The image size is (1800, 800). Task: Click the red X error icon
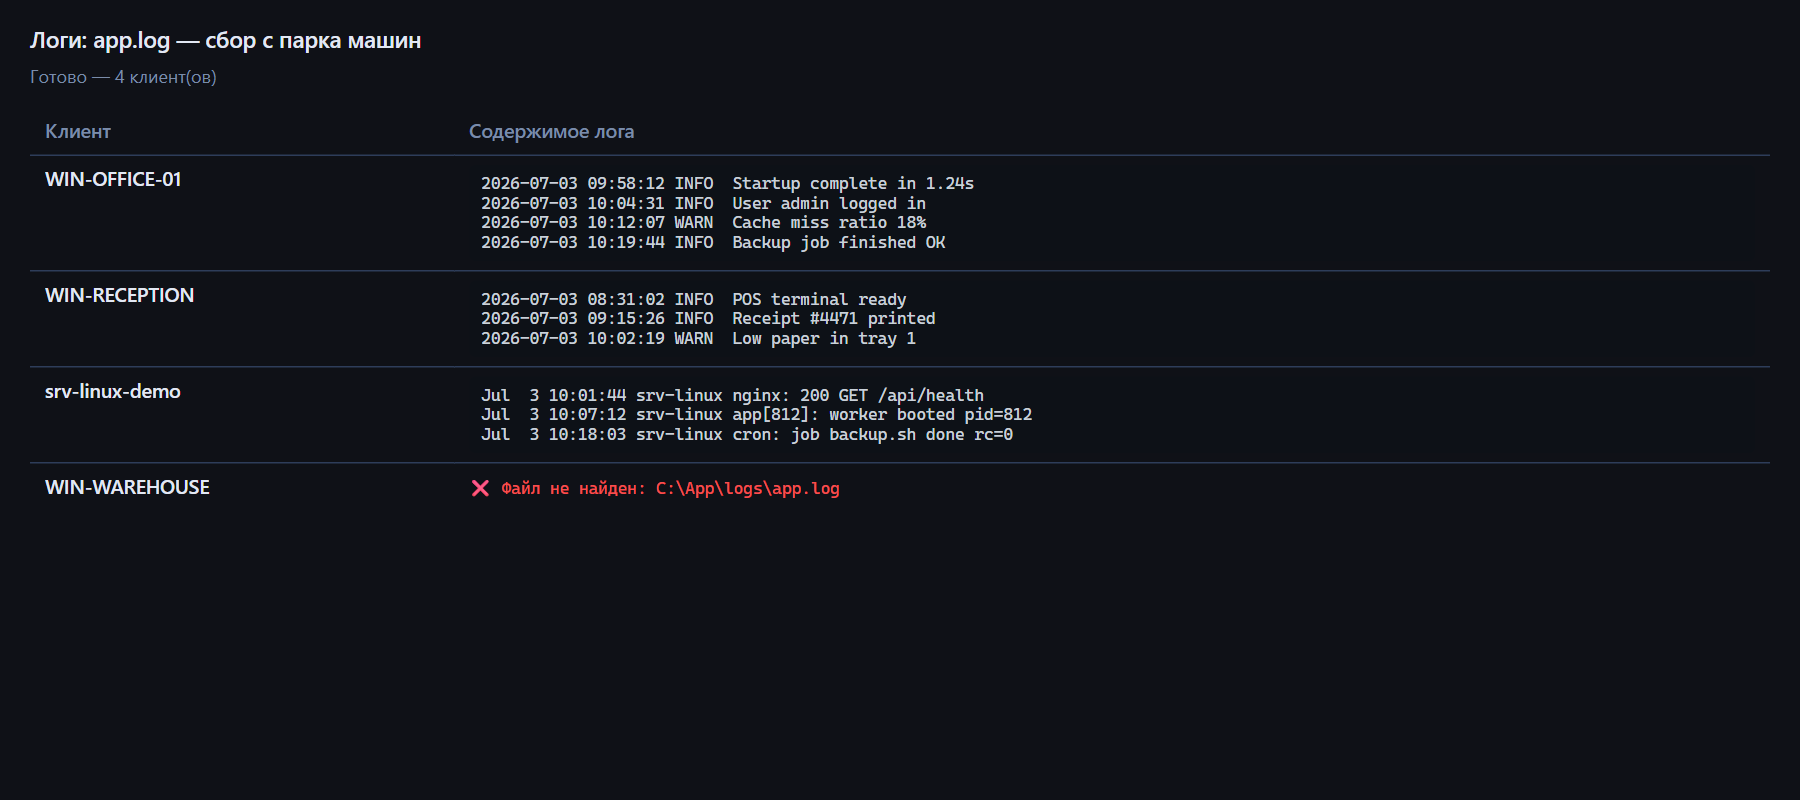point(480,488)
